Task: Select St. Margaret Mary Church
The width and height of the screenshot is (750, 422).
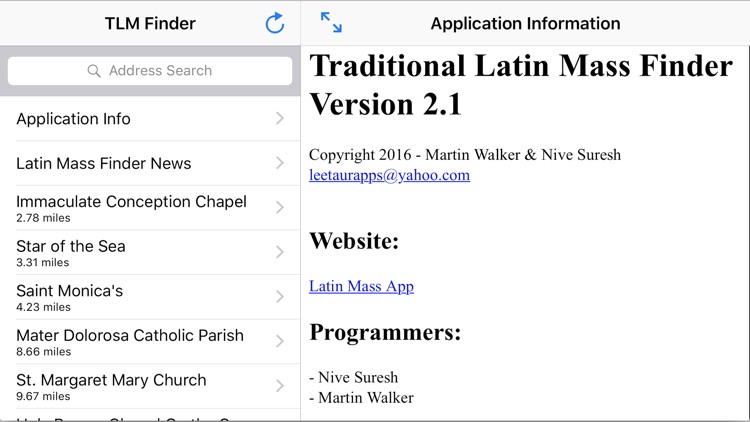Action: 111,386
